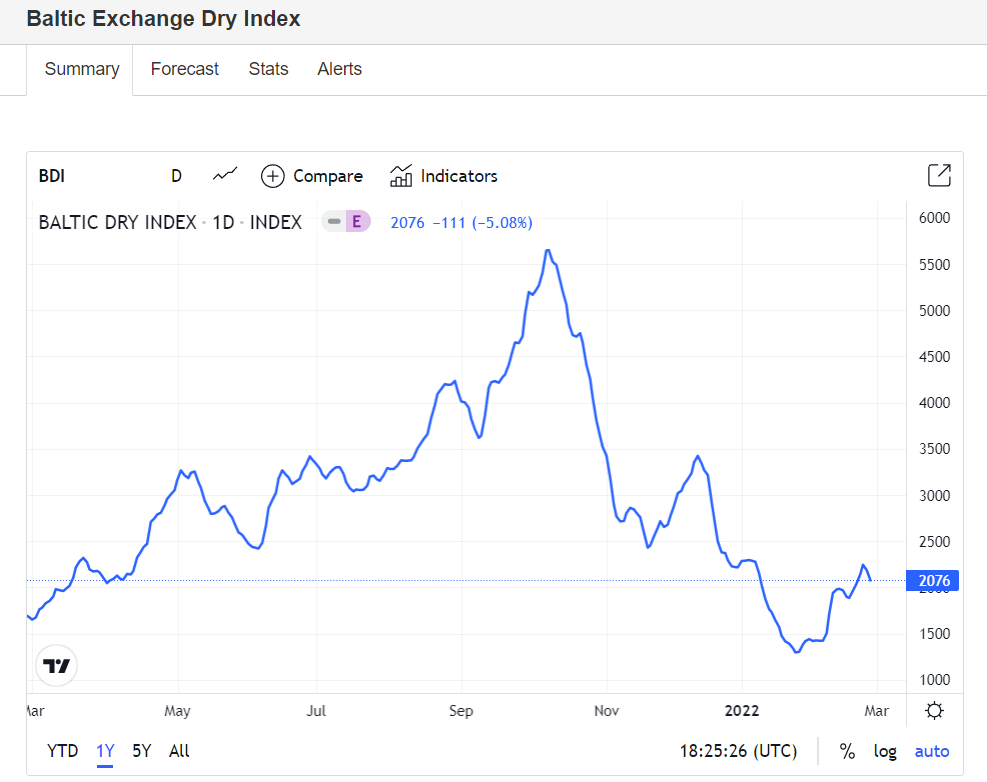Open the Alerts tab

point(339,69)
